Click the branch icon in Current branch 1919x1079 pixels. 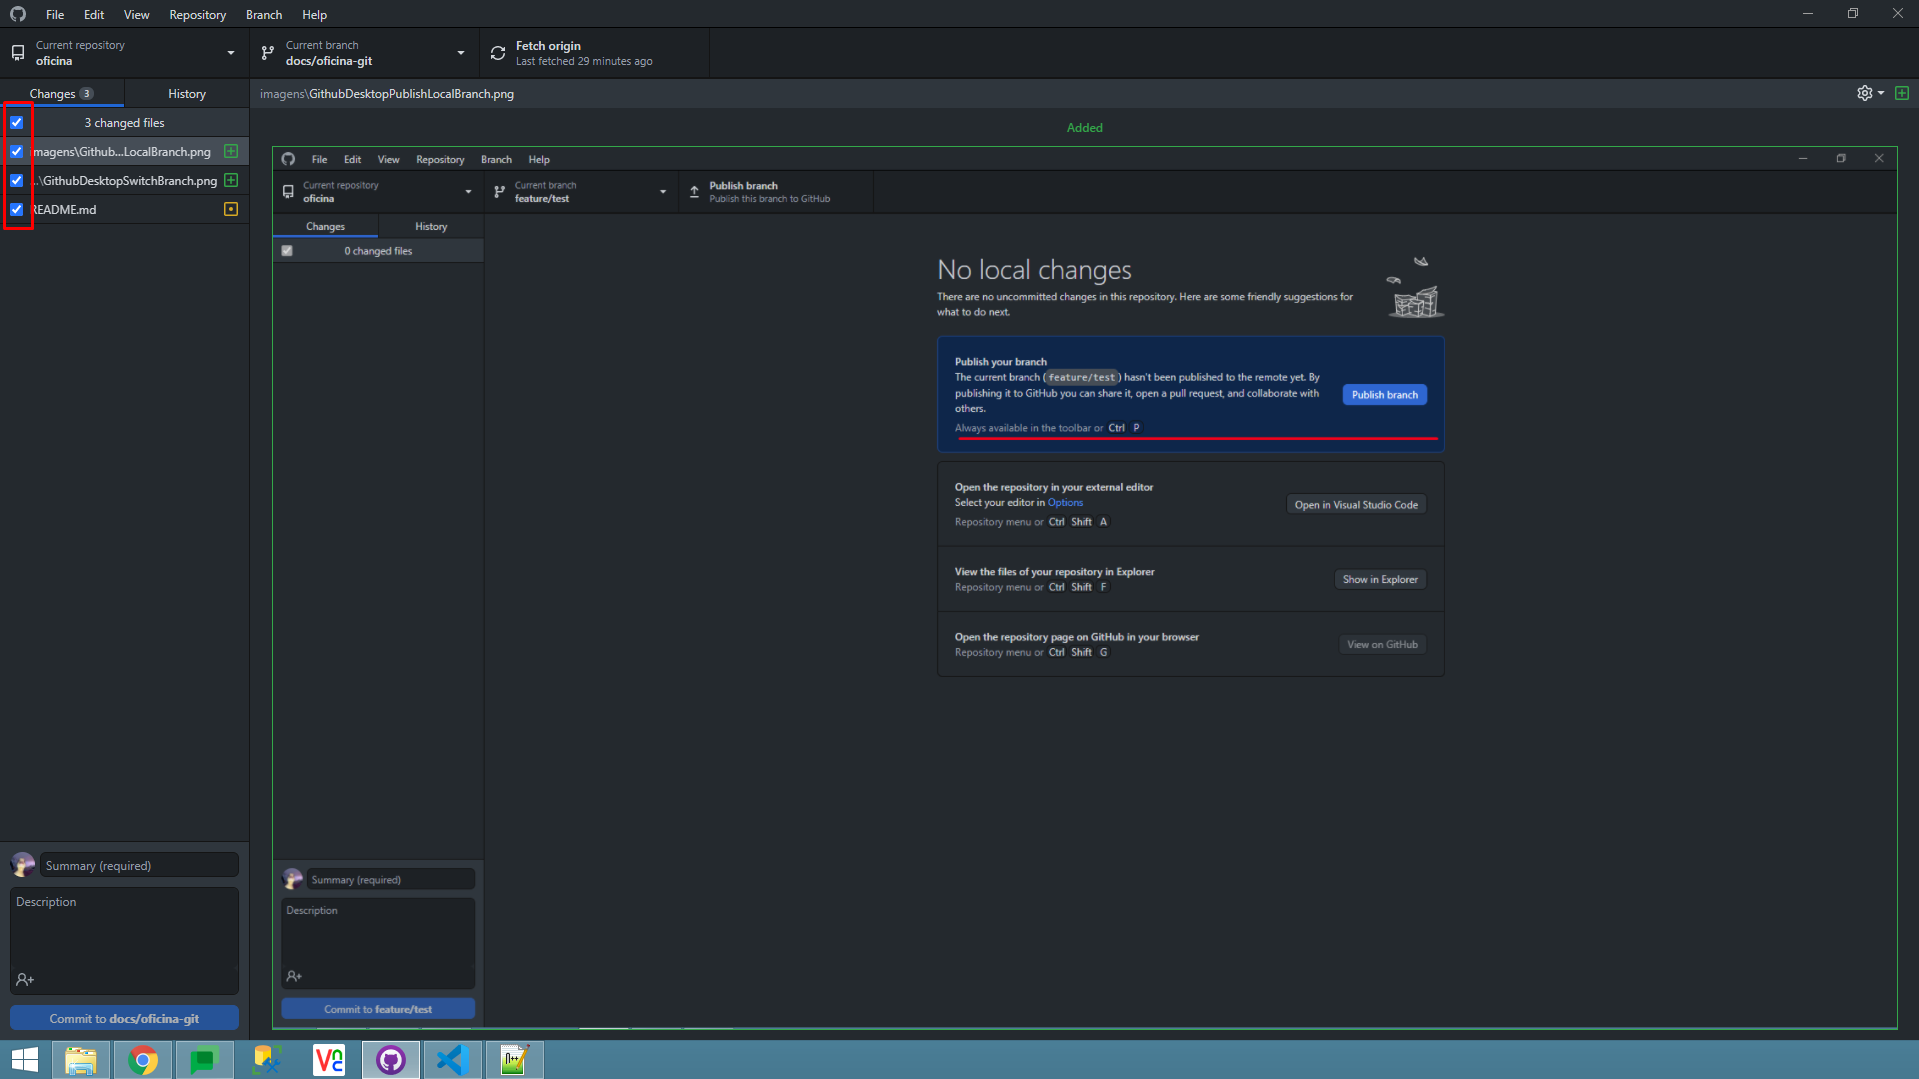268,53
